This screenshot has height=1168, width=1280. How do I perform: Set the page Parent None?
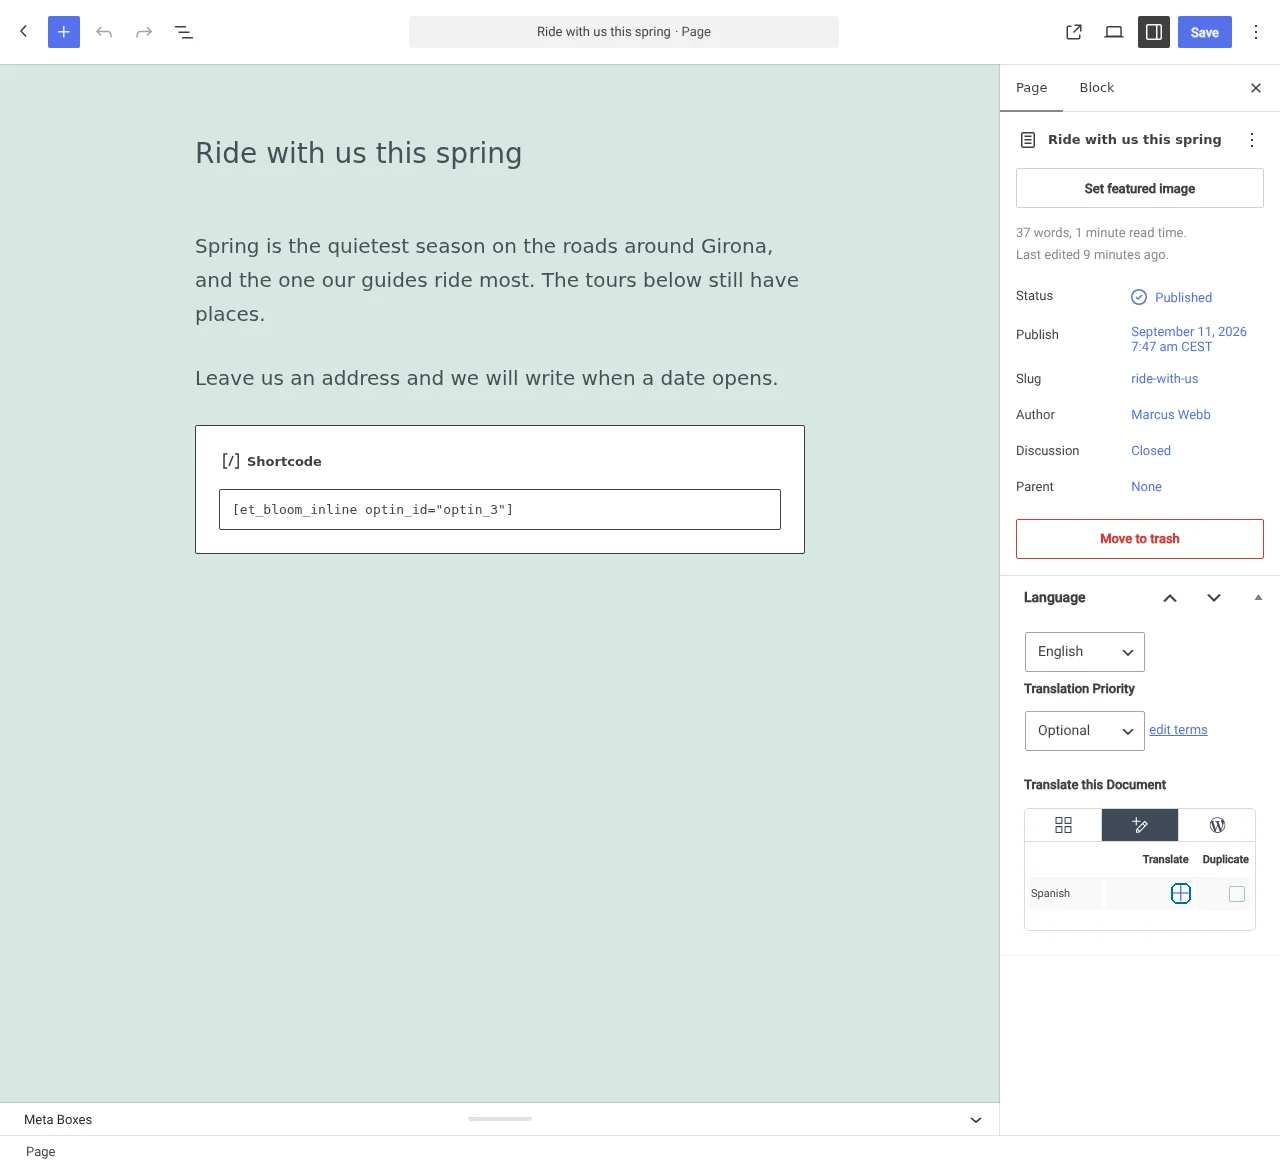(1147, 487)
